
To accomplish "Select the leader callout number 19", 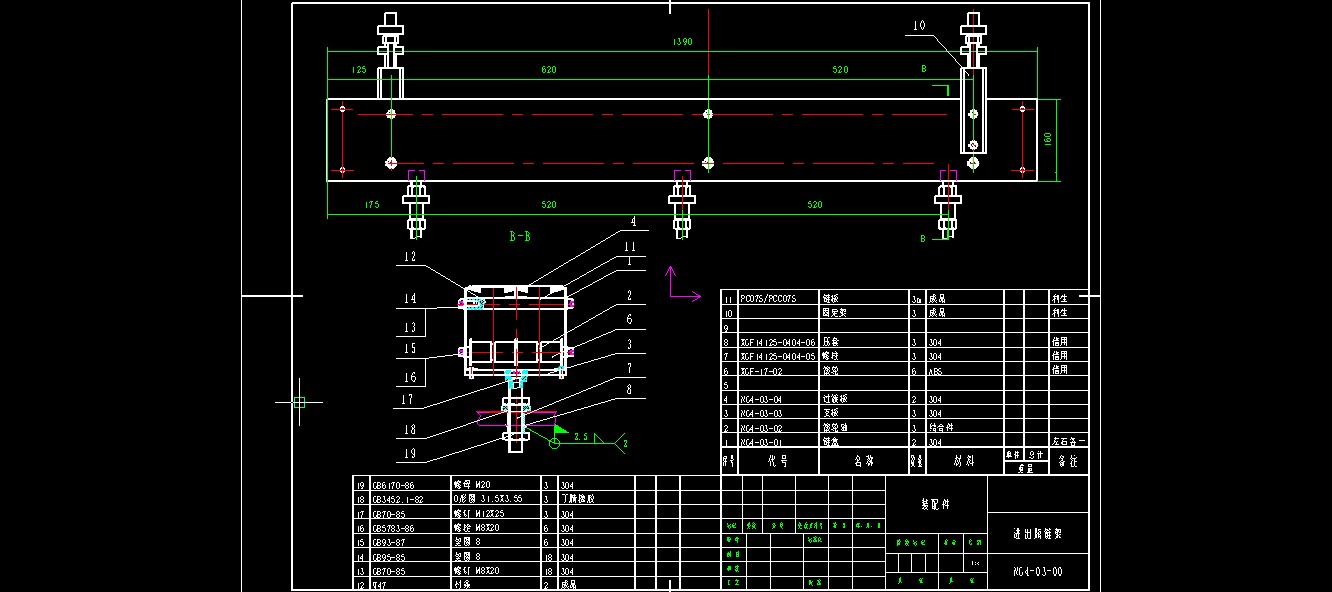I will pyautogui.click(x=410, y=453).
